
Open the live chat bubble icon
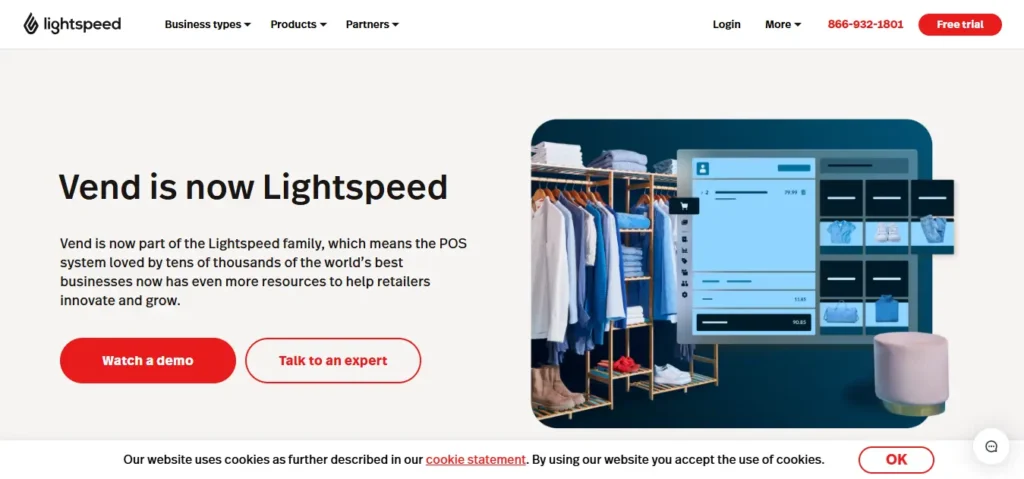pos(991,446)
